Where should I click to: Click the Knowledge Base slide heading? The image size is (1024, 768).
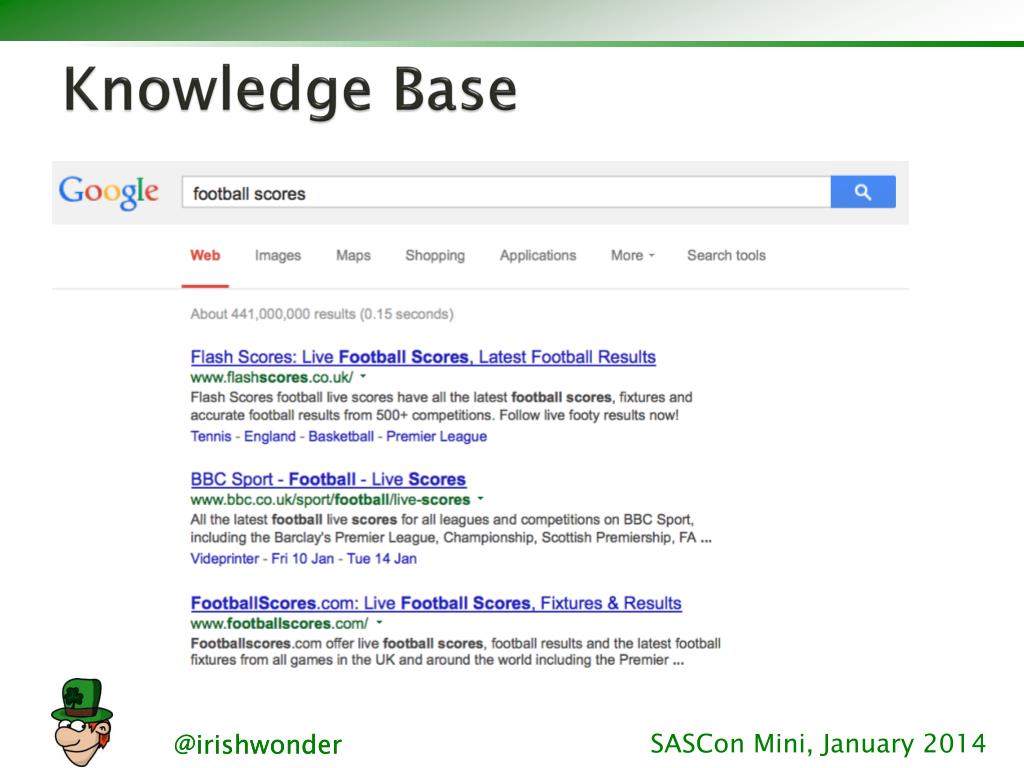(x=291, y=90)
